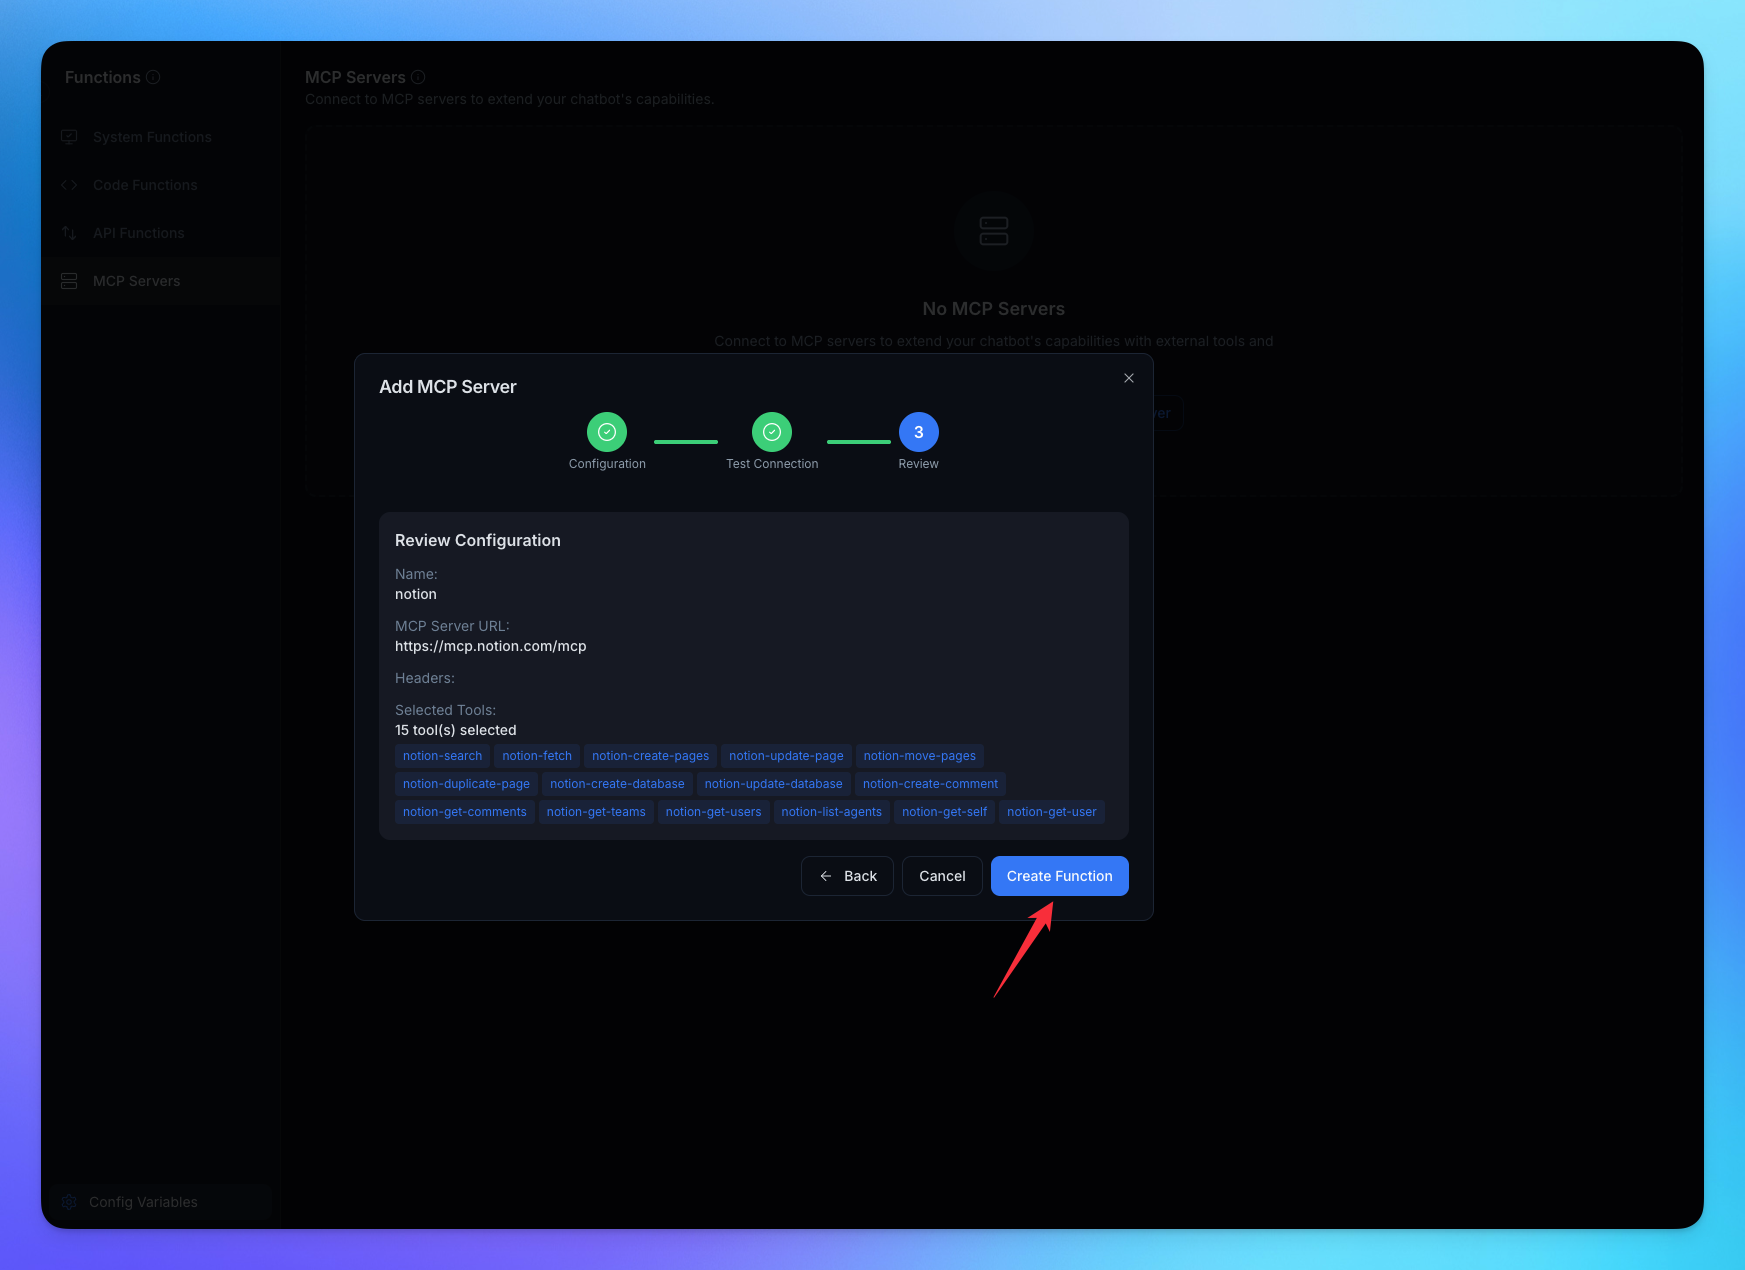Screen dimensions: 1745x1270
Task: Switch to the Review step labeled 3
Action: click(918, 432)
